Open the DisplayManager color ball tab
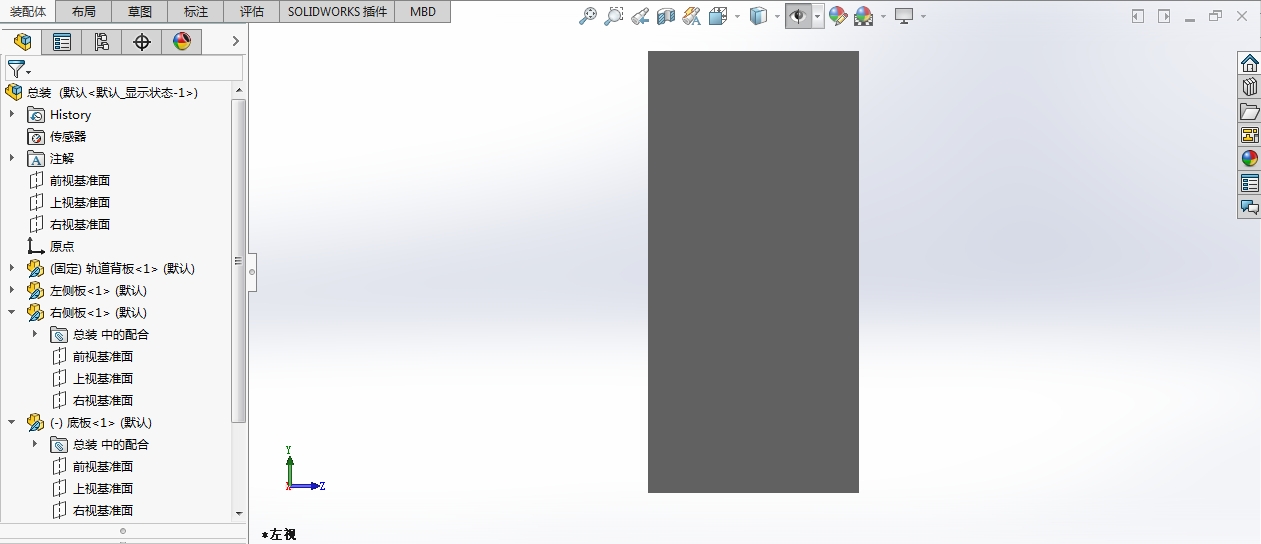This screenshot has width=1261, height=544. click(x=182, y=41)
